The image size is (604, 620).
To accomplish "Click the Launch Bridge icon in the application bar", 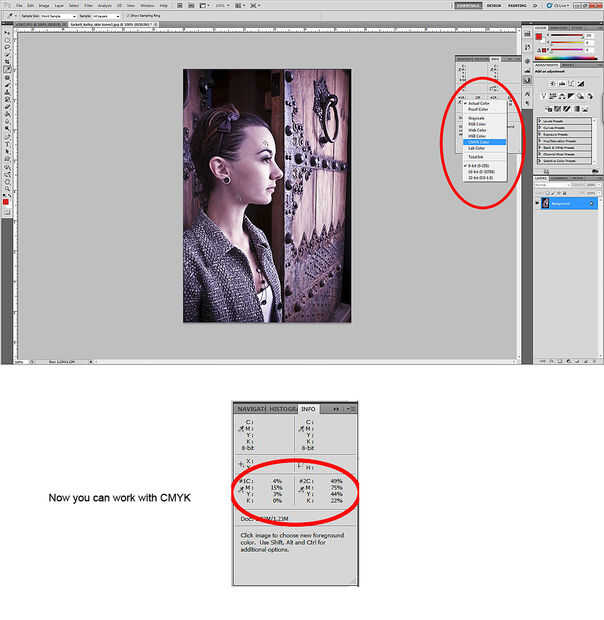I will pyautogui.click(x=179, y=6).
